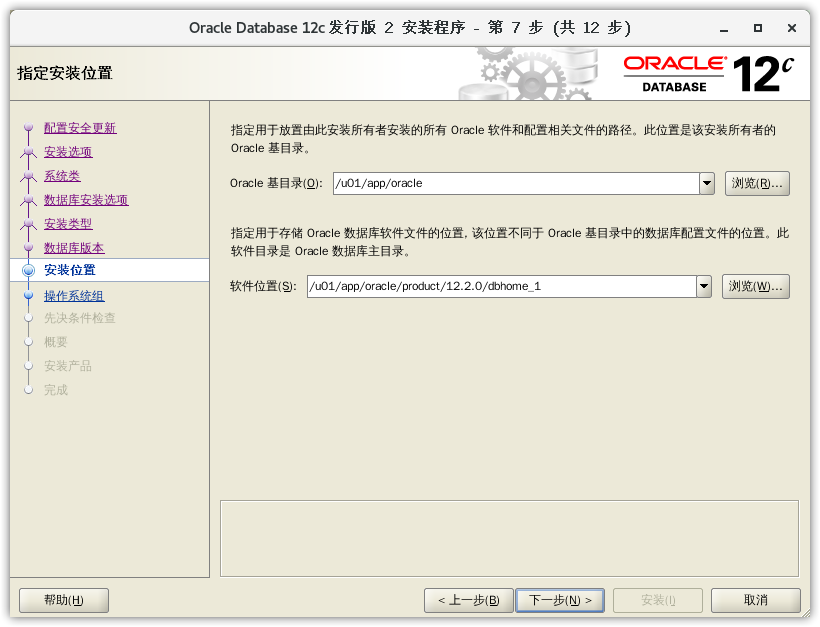Viewport: 820px width, 627px height.
Task: Click the empty message panel at bottom
Action: click(509, 537)
